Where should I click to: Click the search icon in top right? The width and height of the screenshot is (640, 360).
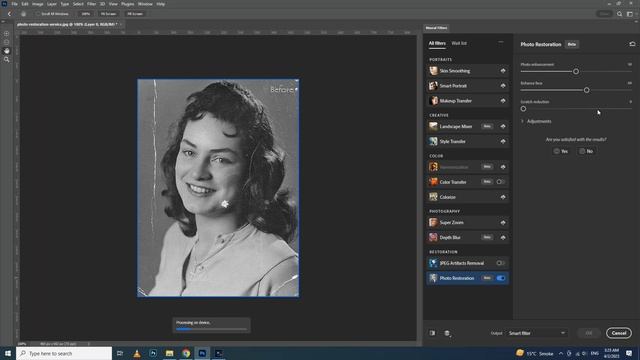point(620,14)
